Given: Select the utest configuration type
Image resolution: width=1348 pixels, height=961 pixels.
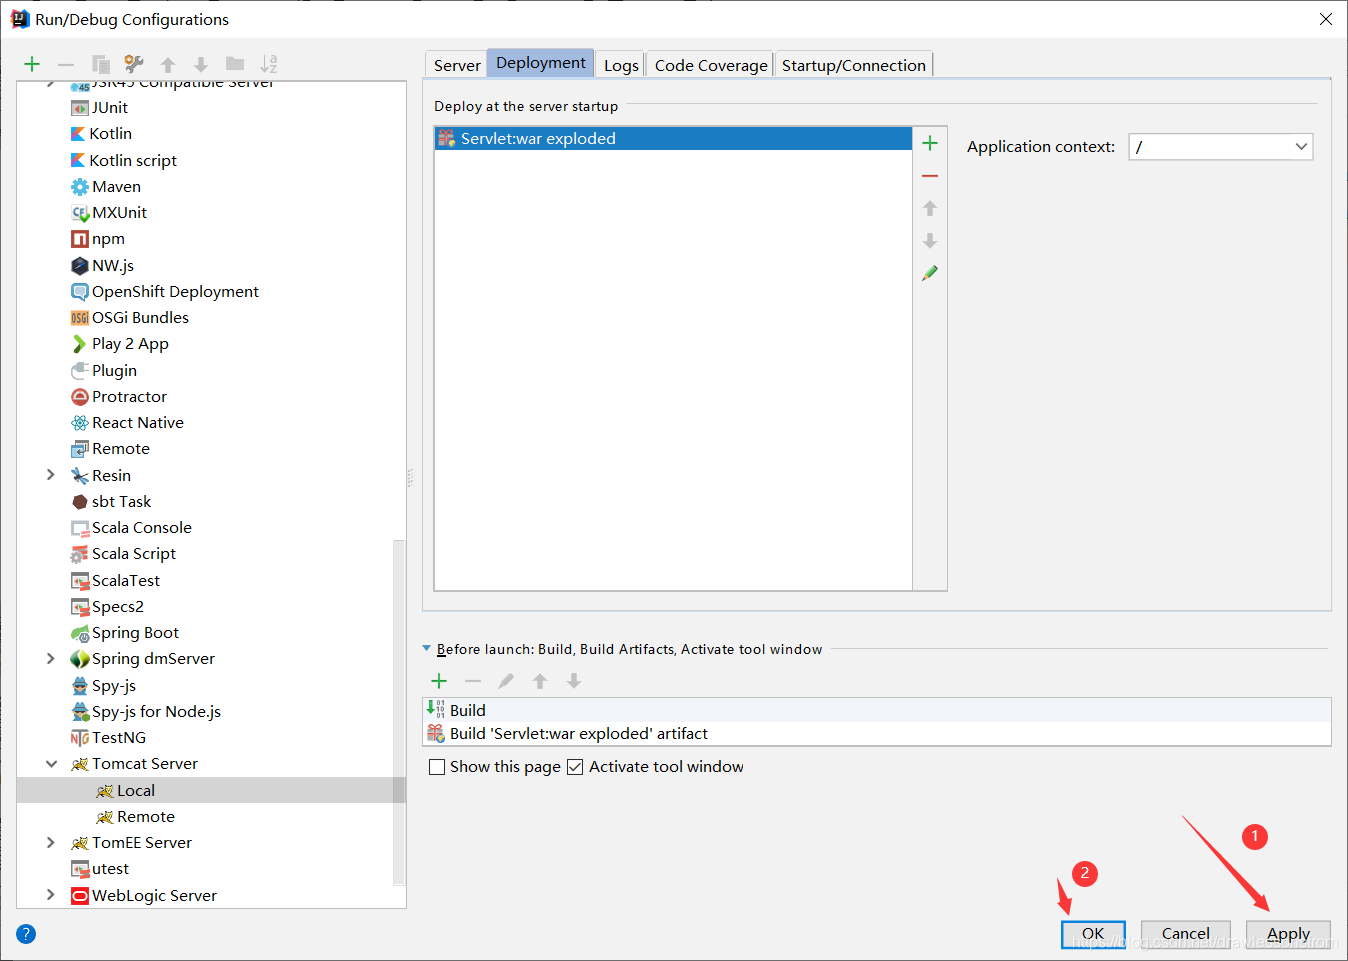Looking at the screenshot, I should (110, 868).
